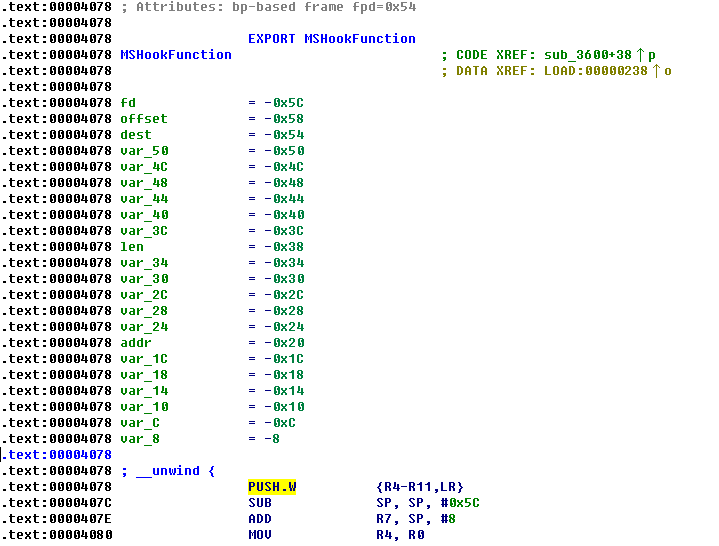Click the -0x38 offset value
This screenshot has height=546, width=719.
coord(284,247)
